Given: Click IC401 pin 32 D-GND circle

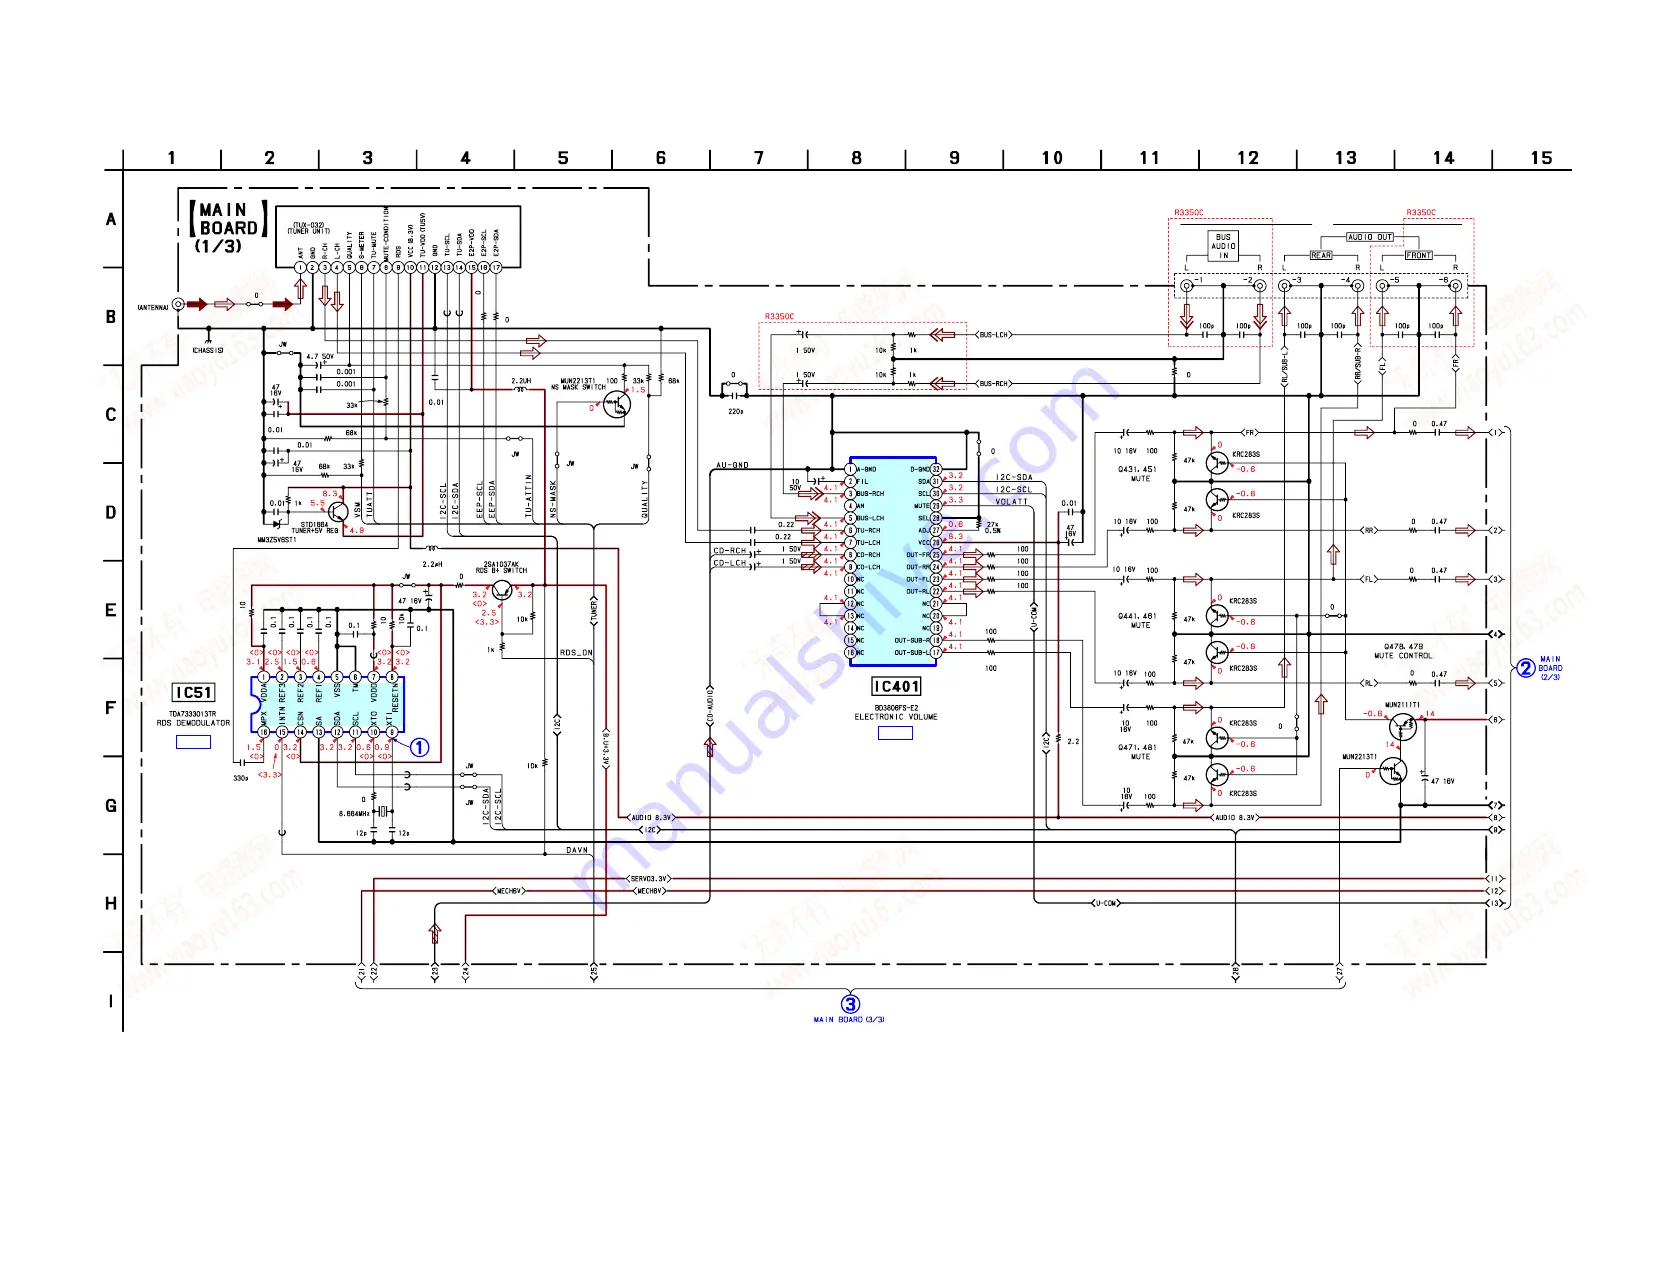Looking at the screenshot, I should pos(937,469).
